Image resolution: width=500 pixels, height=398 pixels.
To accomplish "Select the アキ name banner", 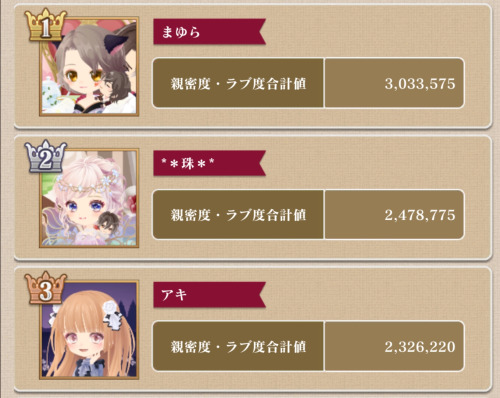I will pyautogui.click(x=209, y=295).
